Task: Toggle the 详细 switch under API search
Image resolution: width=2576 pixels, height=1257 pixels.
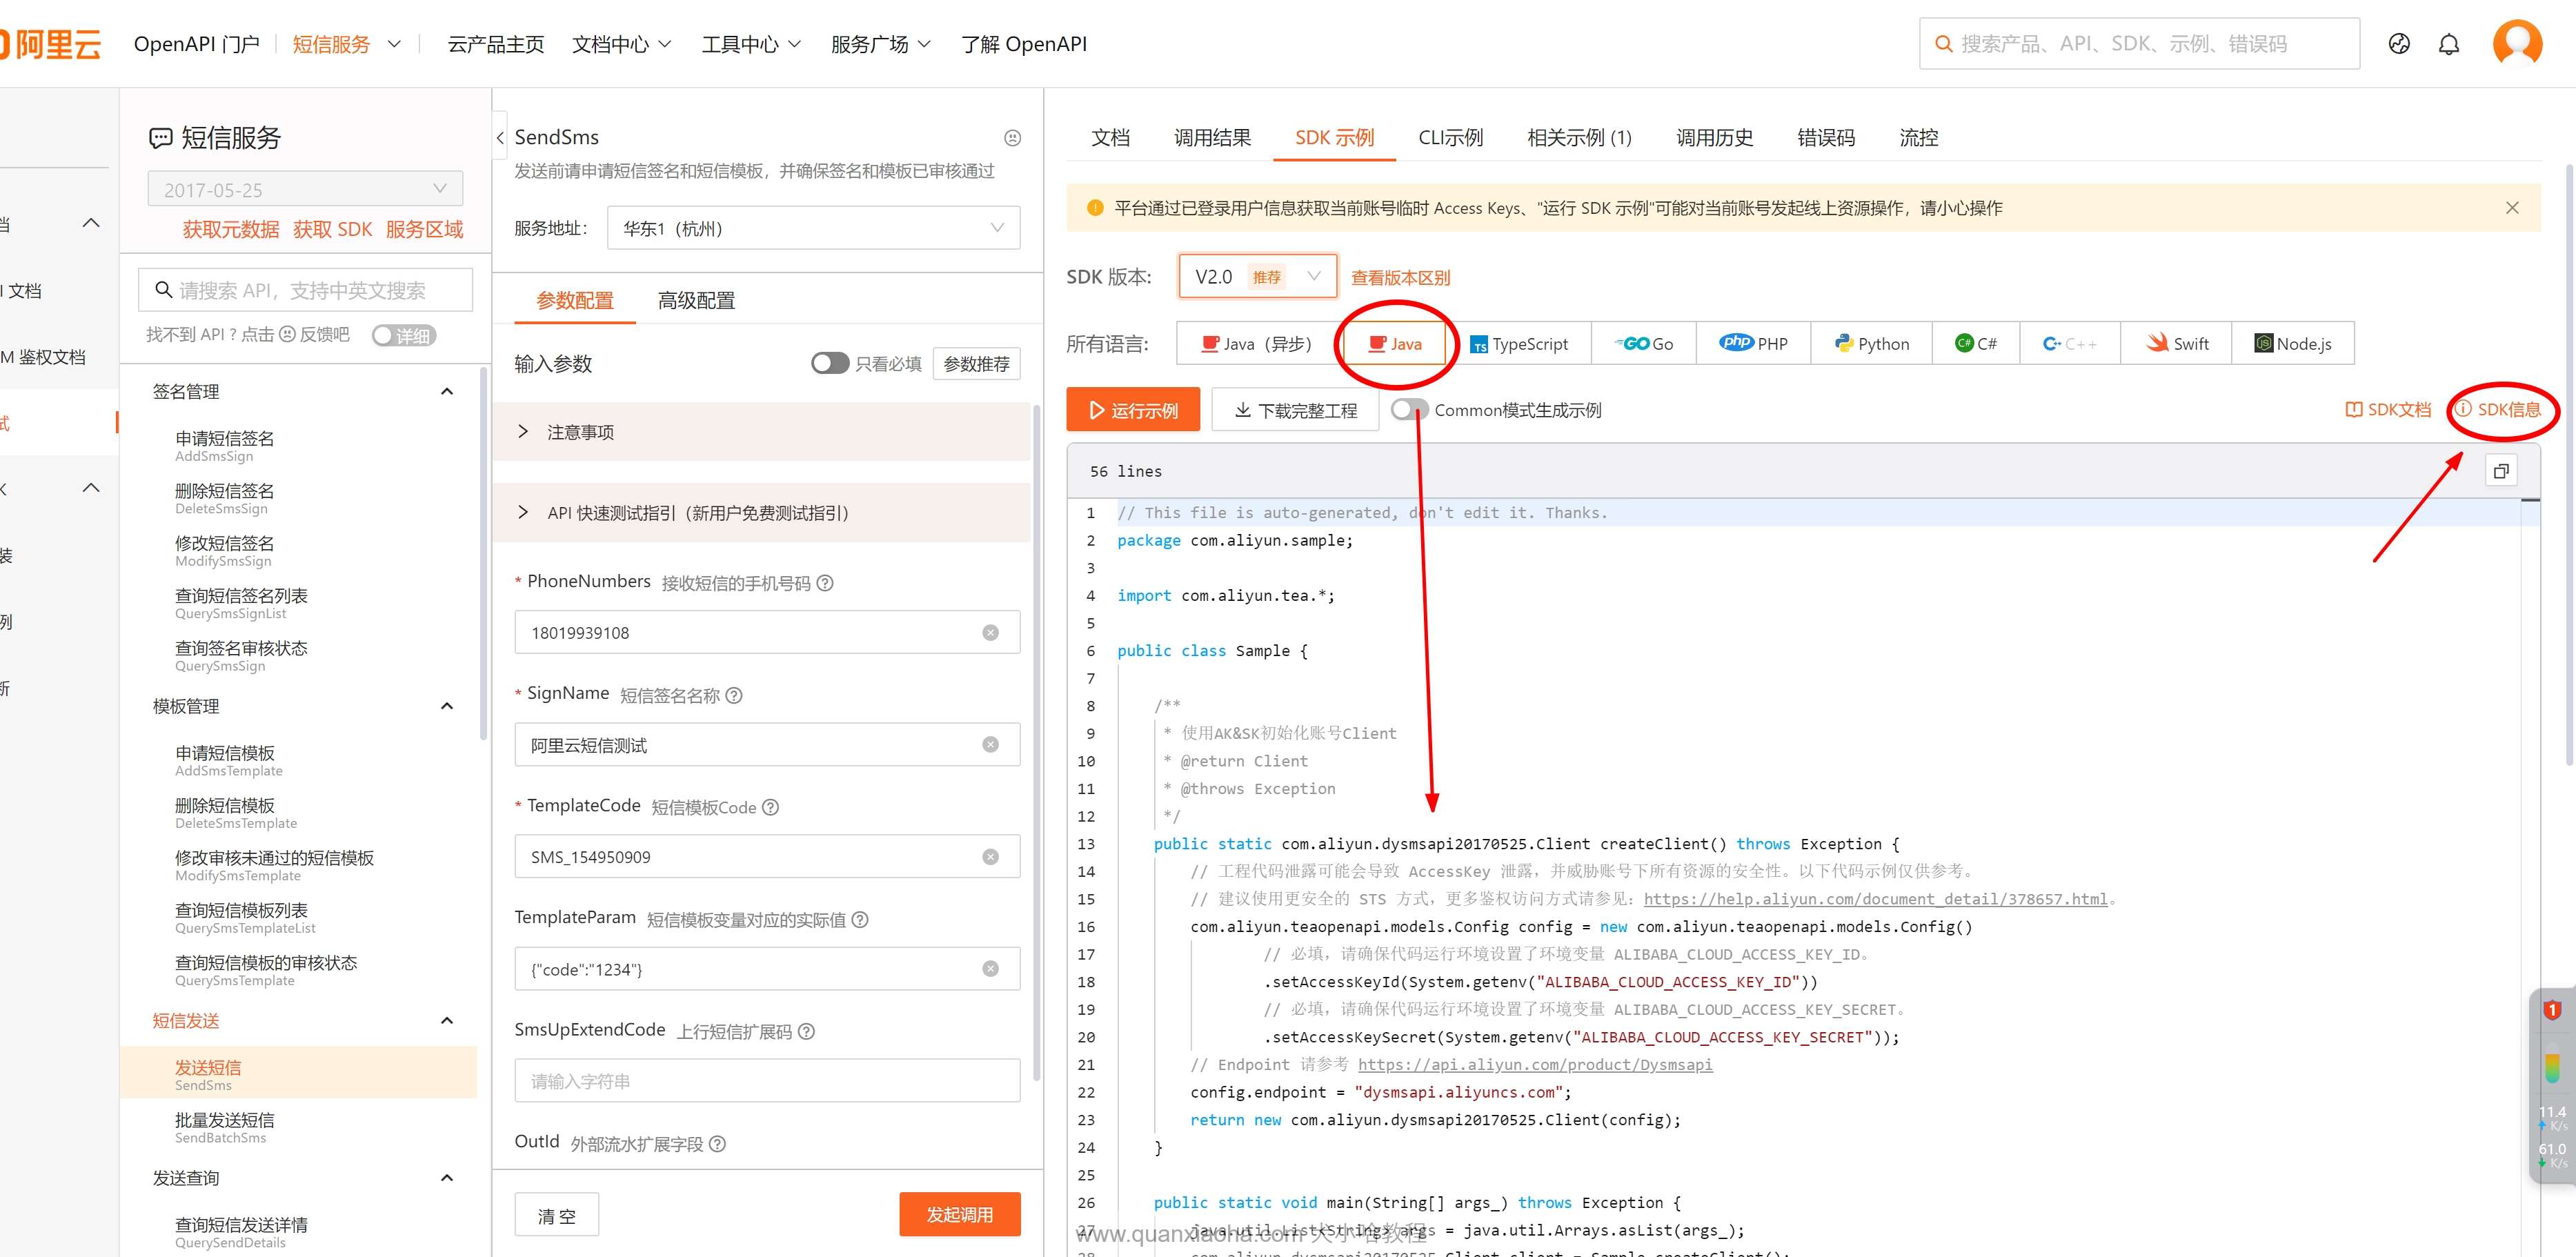Action: 403,335
